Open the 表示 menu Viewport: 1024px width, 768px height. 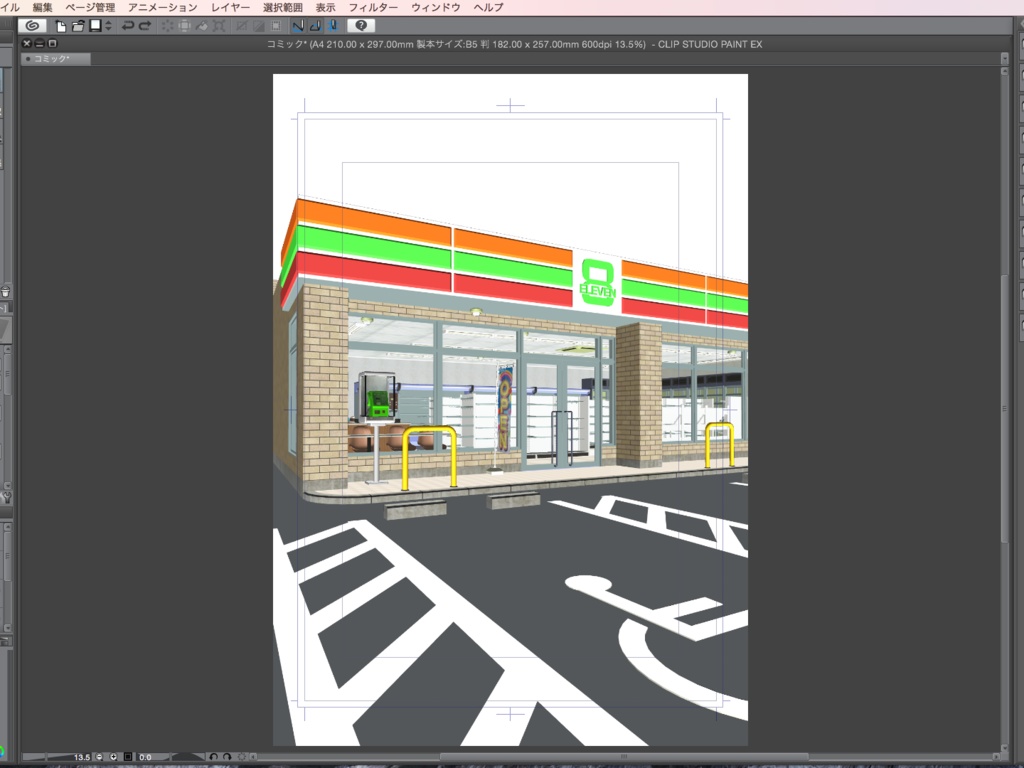tap(325, 7)
